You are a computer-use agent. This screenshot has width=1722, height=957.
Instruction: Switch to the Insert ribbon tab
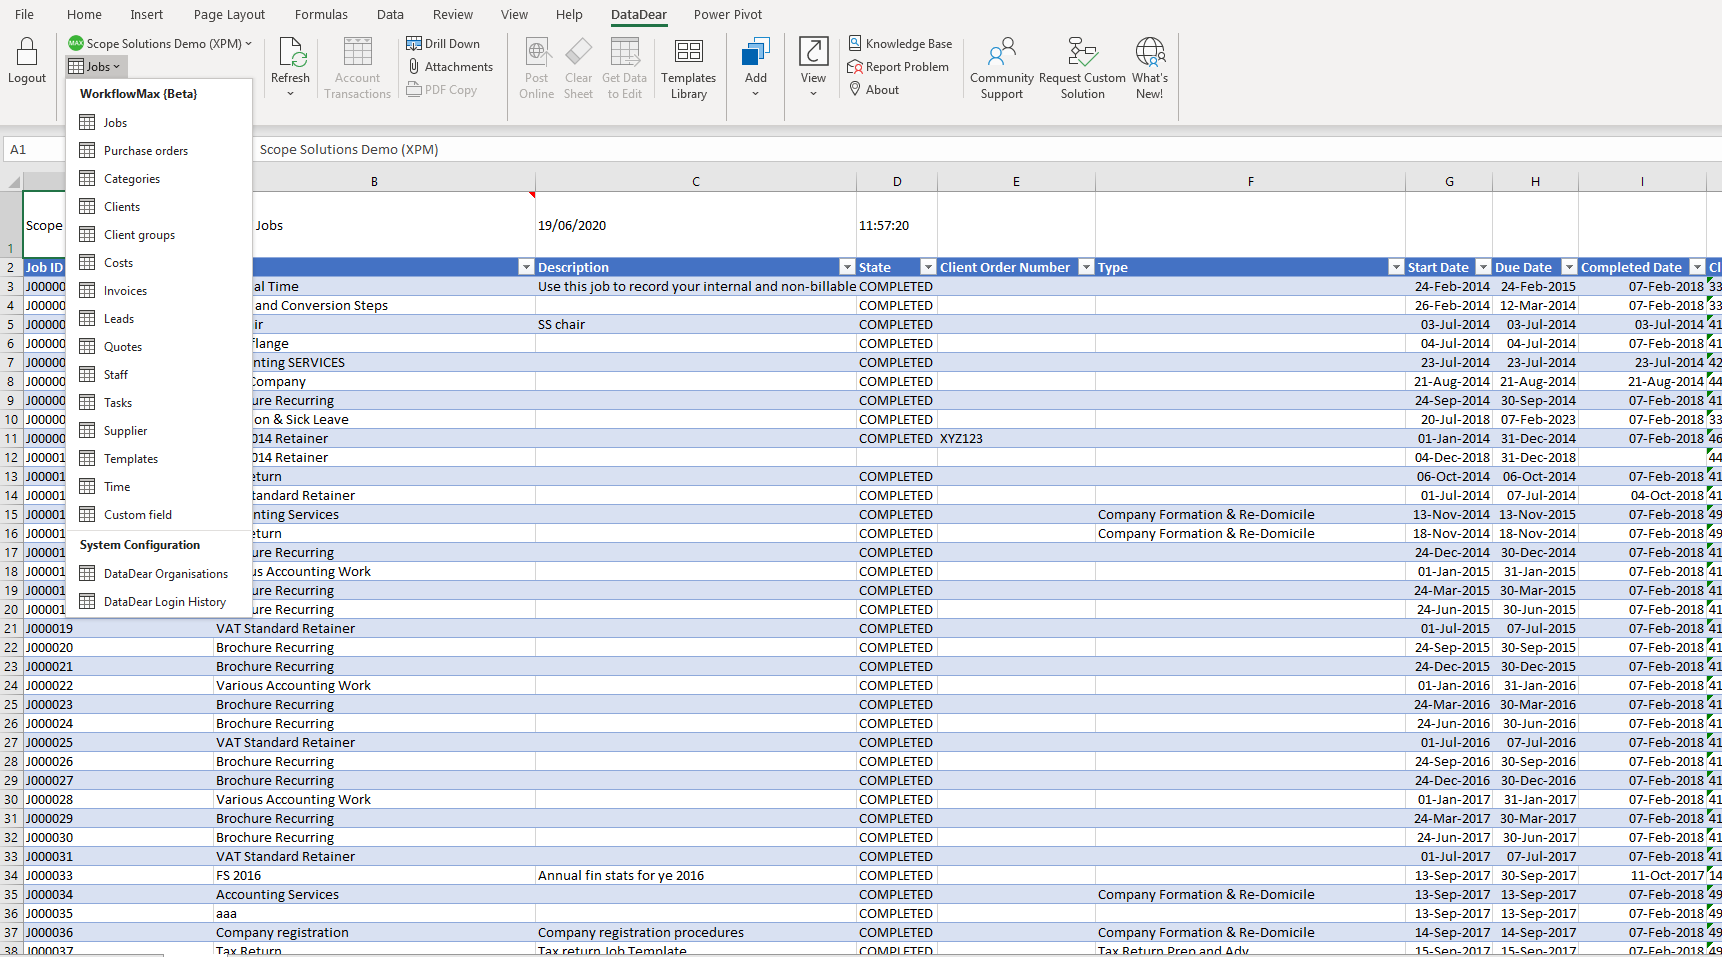146,14
